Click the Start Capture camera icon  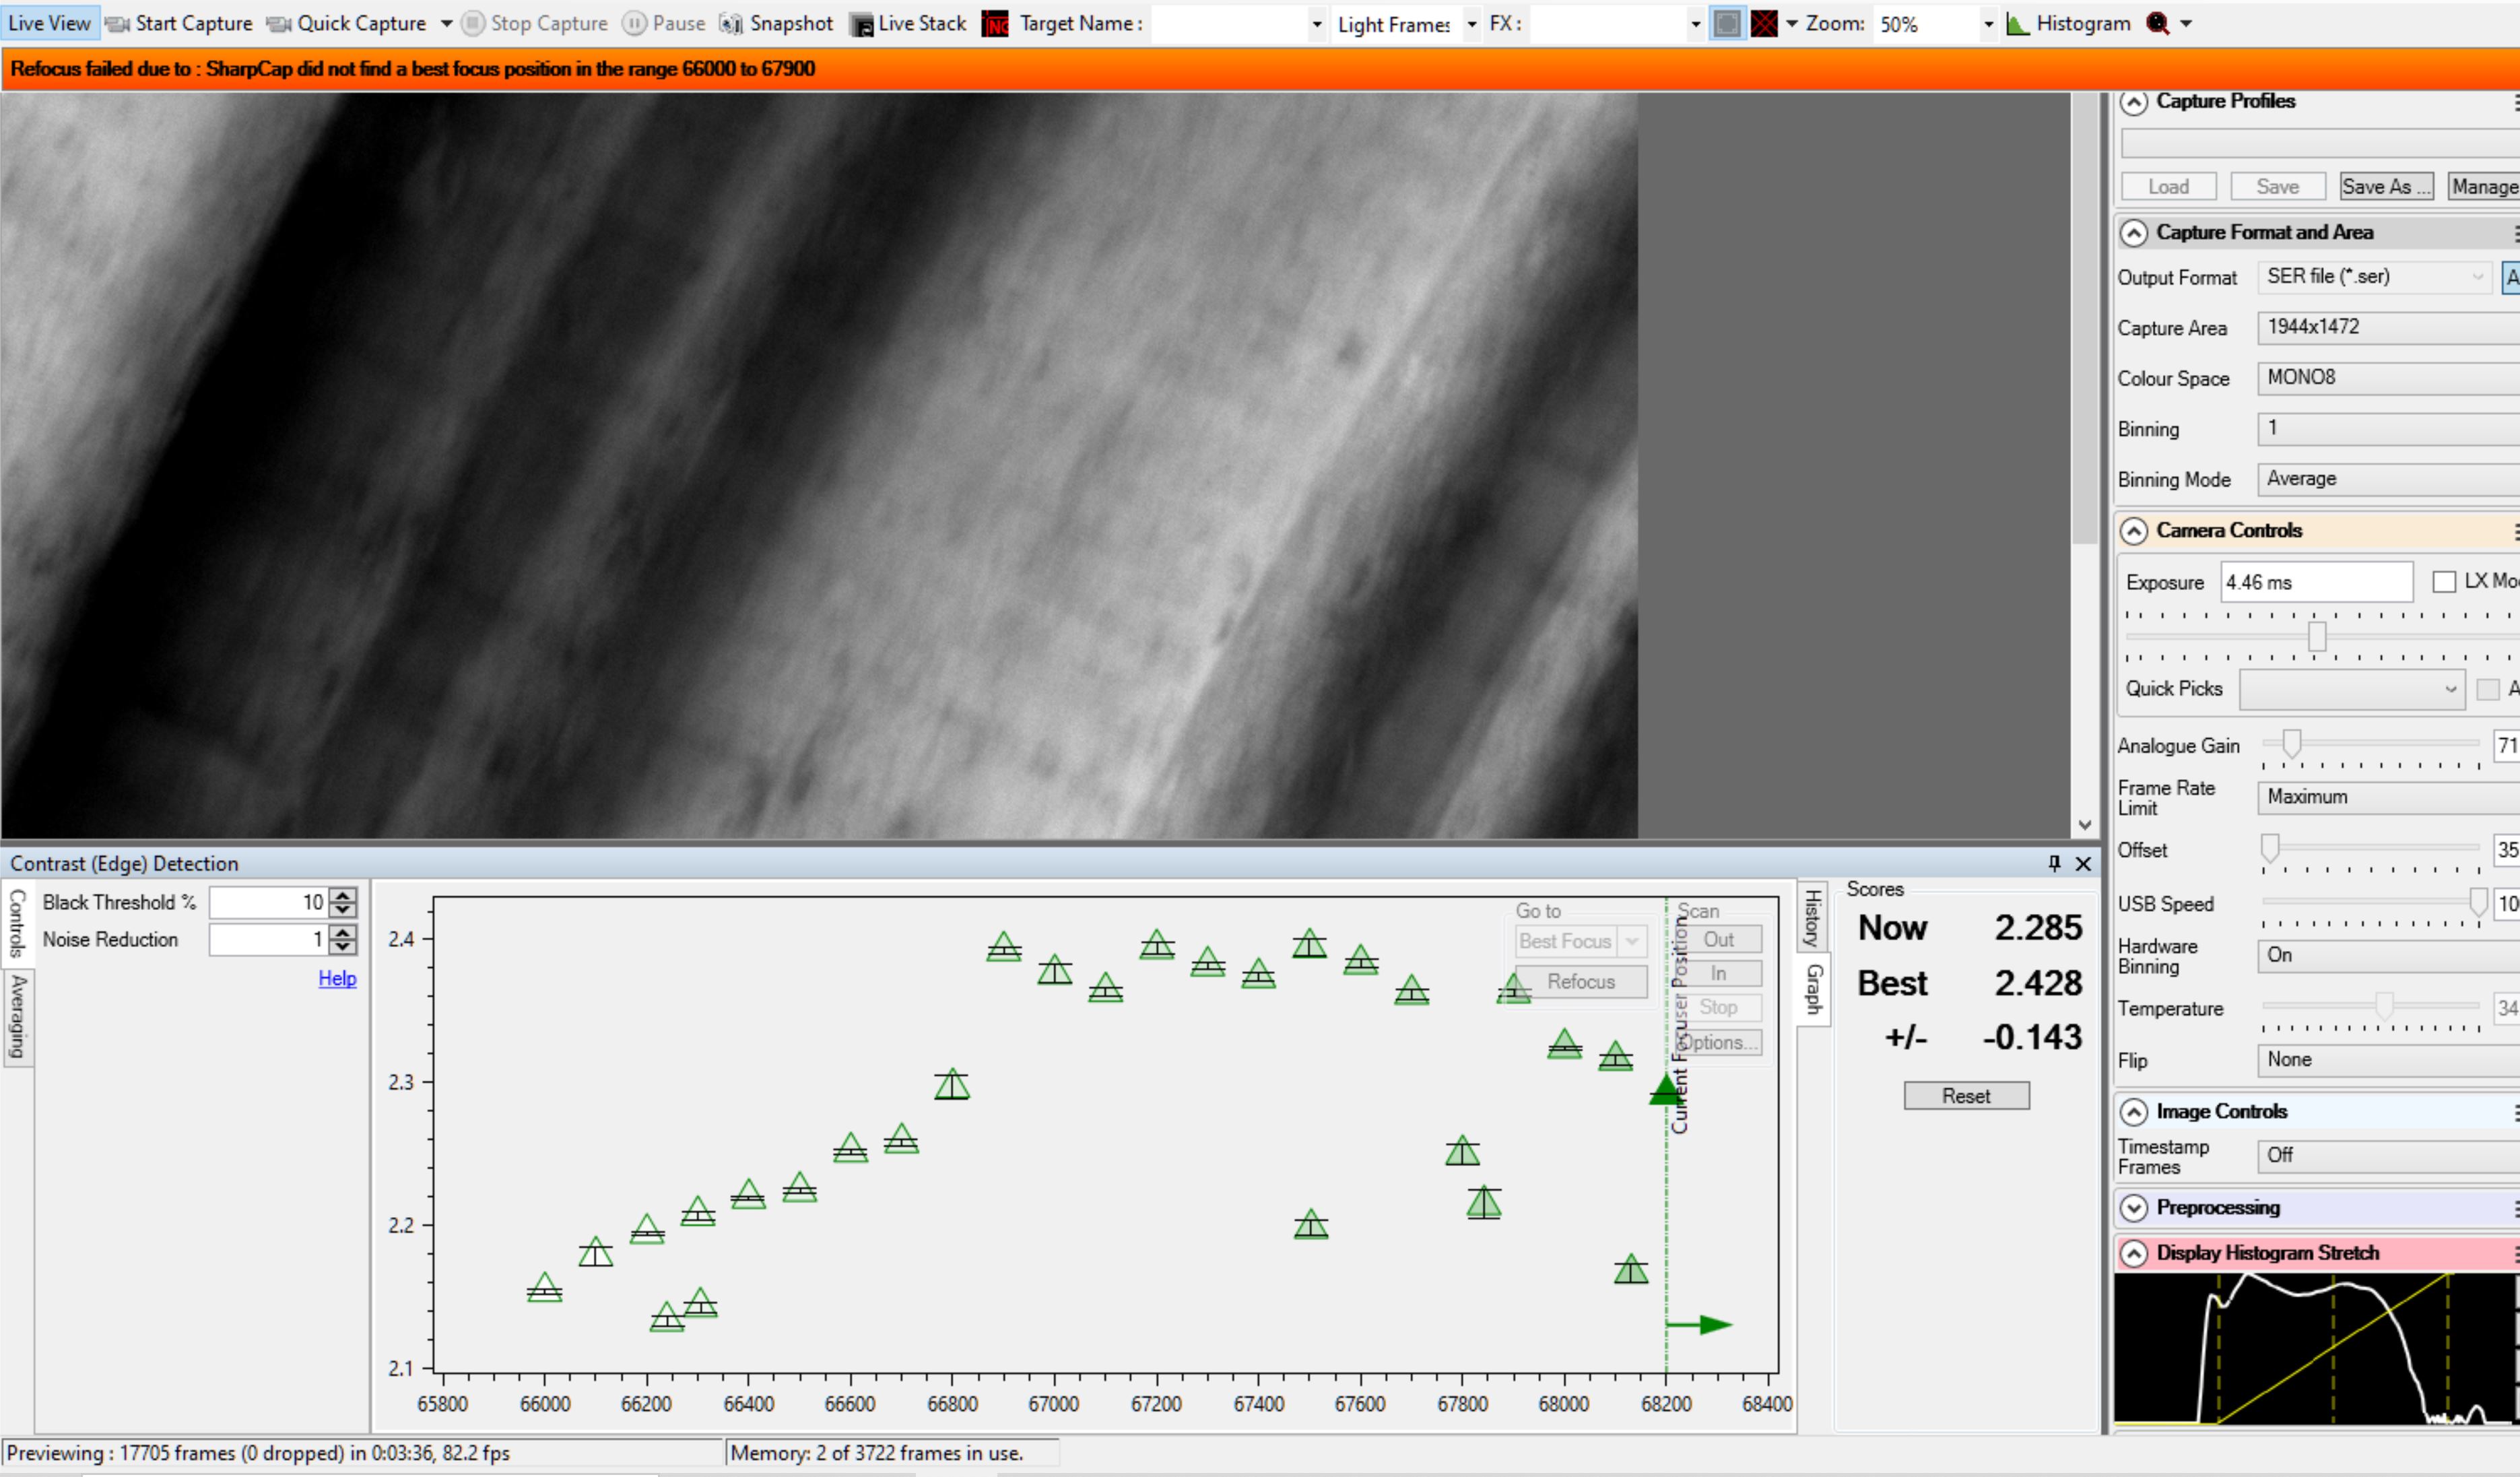[x=118, y=24]
